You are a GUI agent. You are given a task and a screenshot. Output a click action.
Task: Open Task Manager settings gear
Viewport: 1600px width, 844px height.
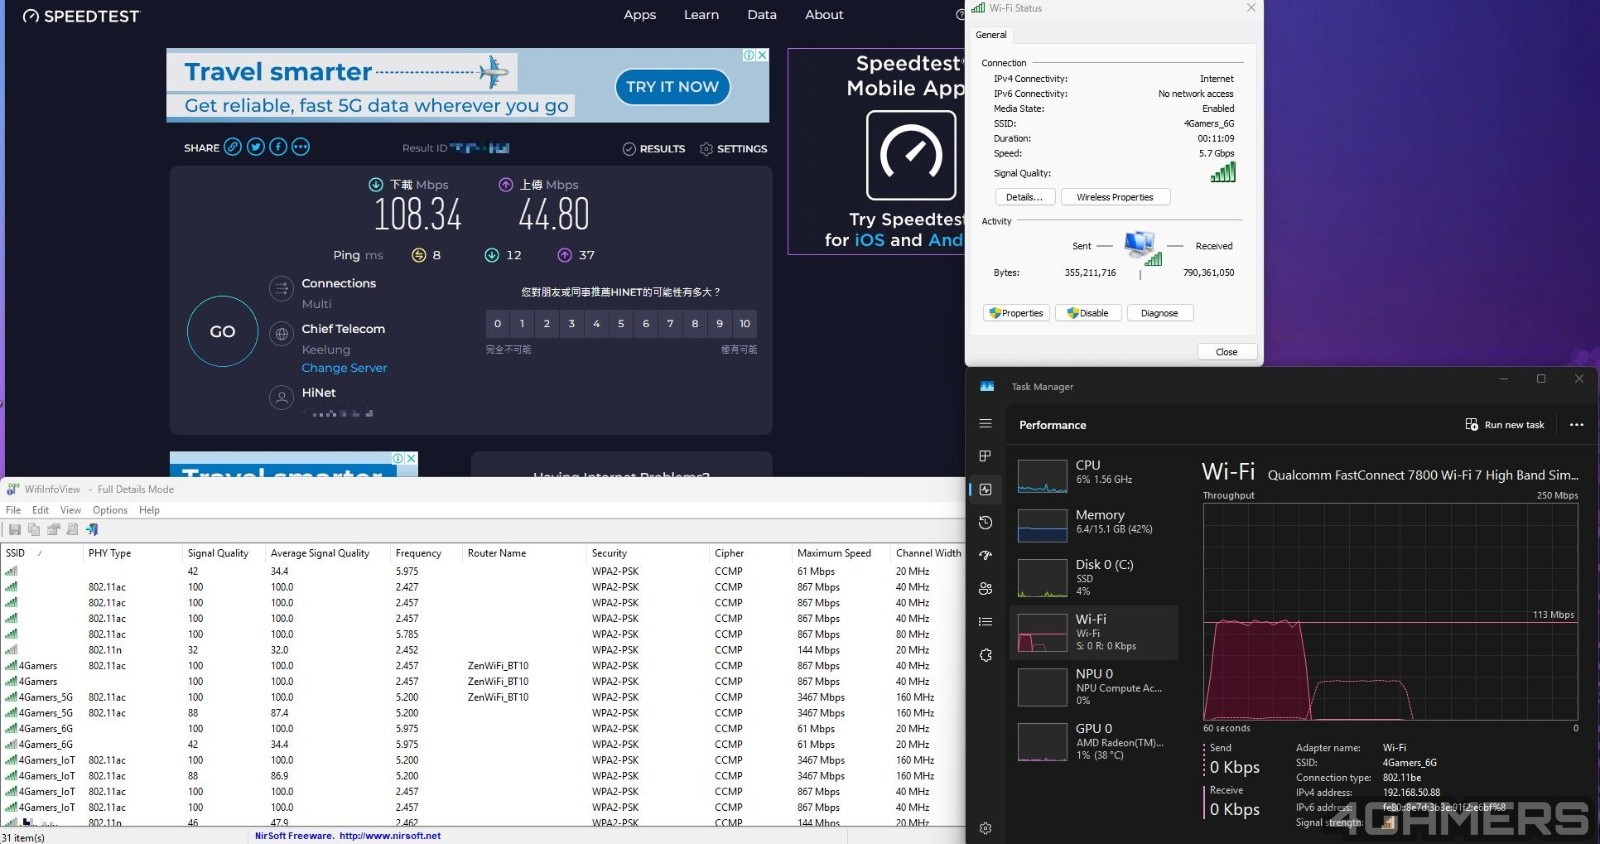(x=985, y=828)
